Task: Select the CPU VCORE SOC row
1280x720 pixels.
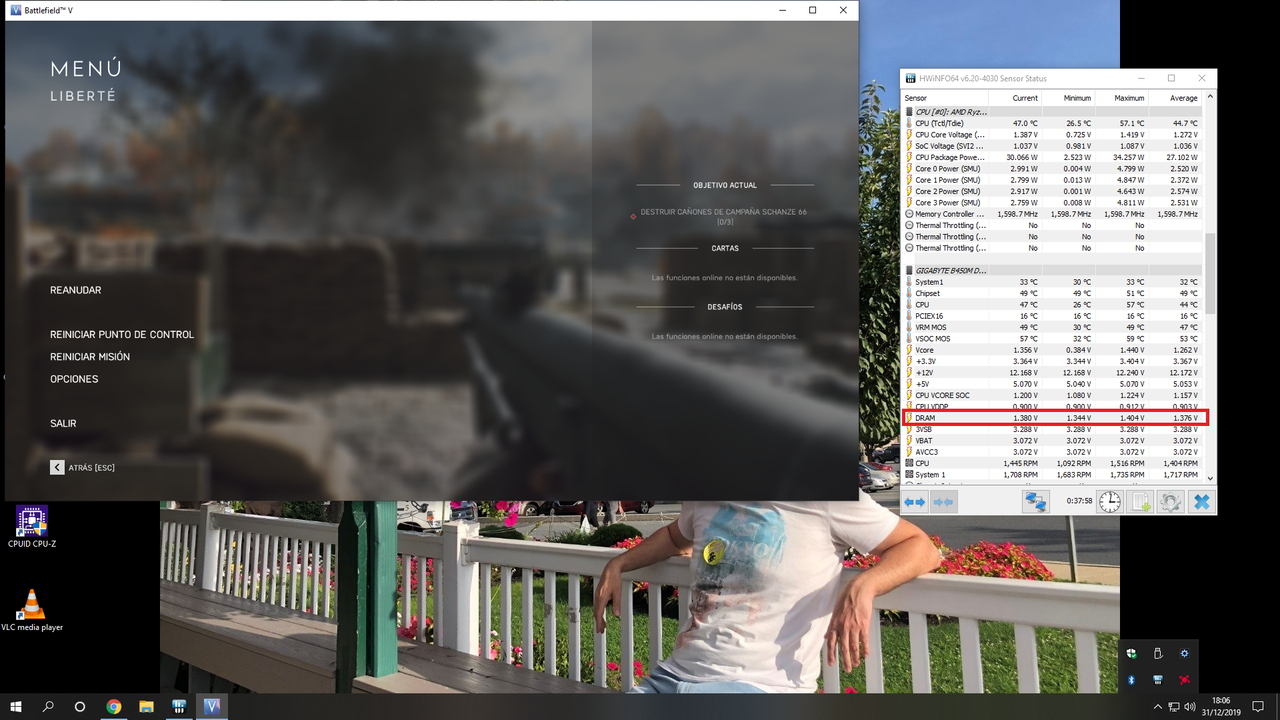Action: pyautogui.click(x=1052, y=395)
